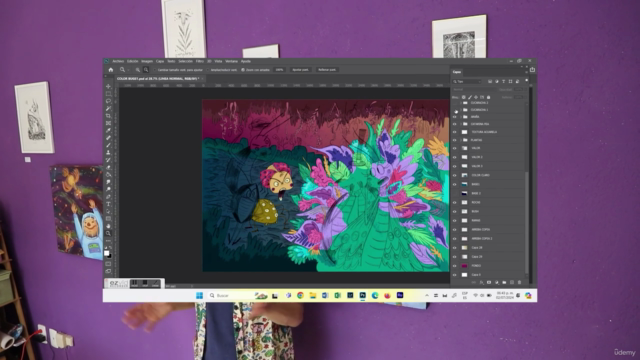The height and width of the screenshot is (360, 640).
Task: Hide the ROCAS layer
Action: click(455, 202)
